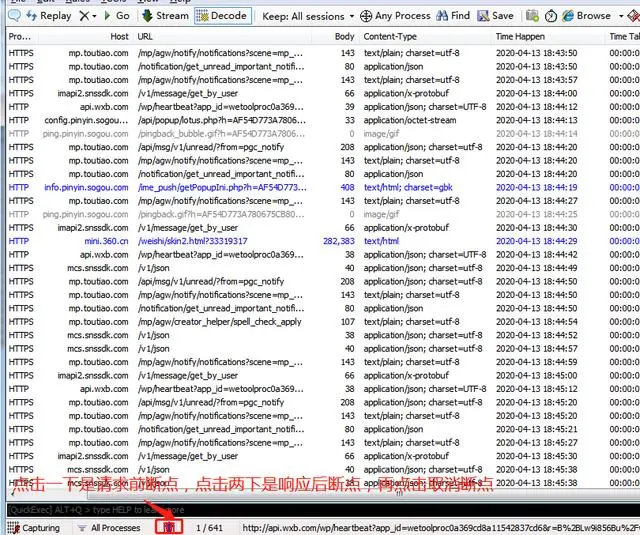Select the mp.toutiao.com notify session at 18:44:27
640x535 pixels.
point(323,201)
